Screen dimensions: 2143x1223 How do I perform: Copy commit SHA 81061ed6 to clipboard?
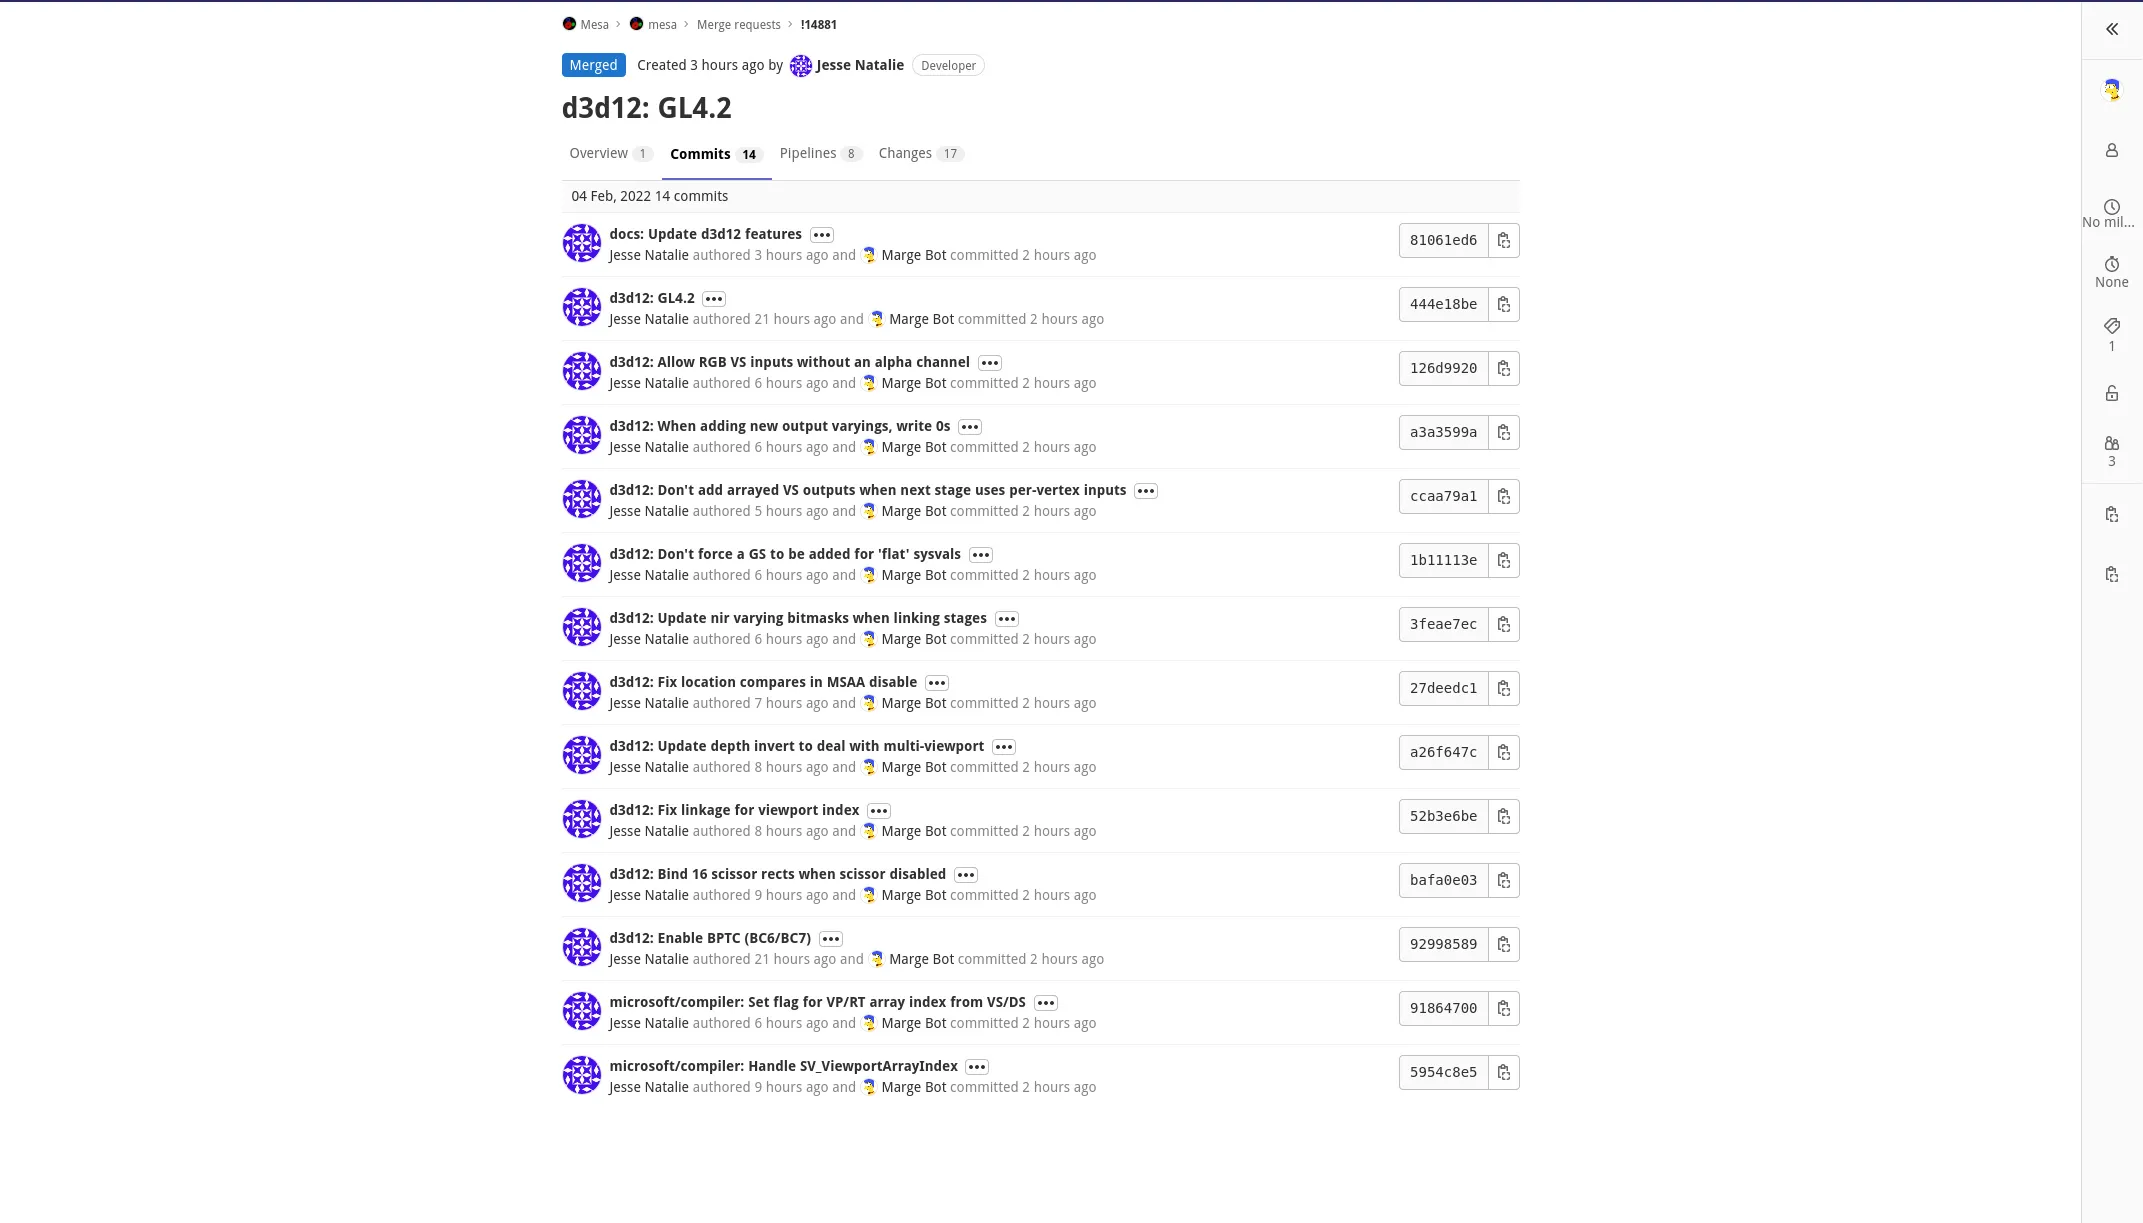1503,240
